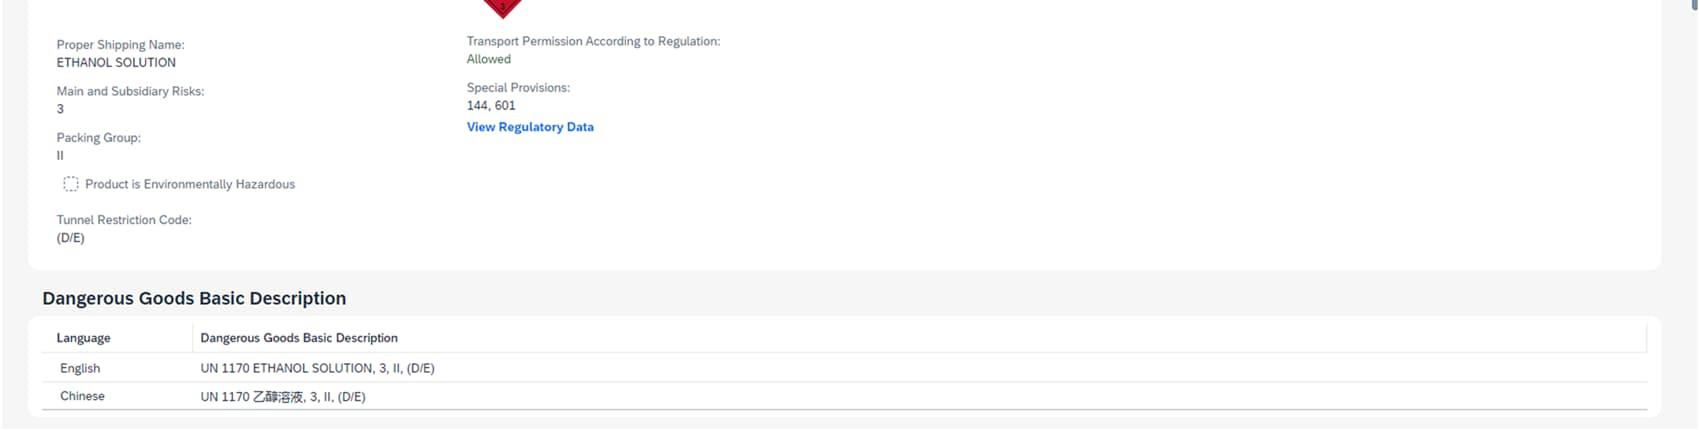
Task: Click the Proper Shipping Name label
Action: [120, 45]
